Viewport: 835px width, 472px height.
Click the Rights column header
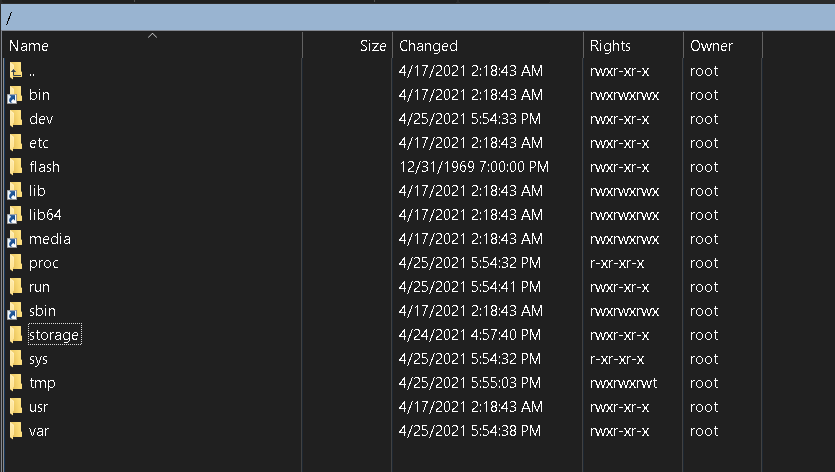coord(610,46)
